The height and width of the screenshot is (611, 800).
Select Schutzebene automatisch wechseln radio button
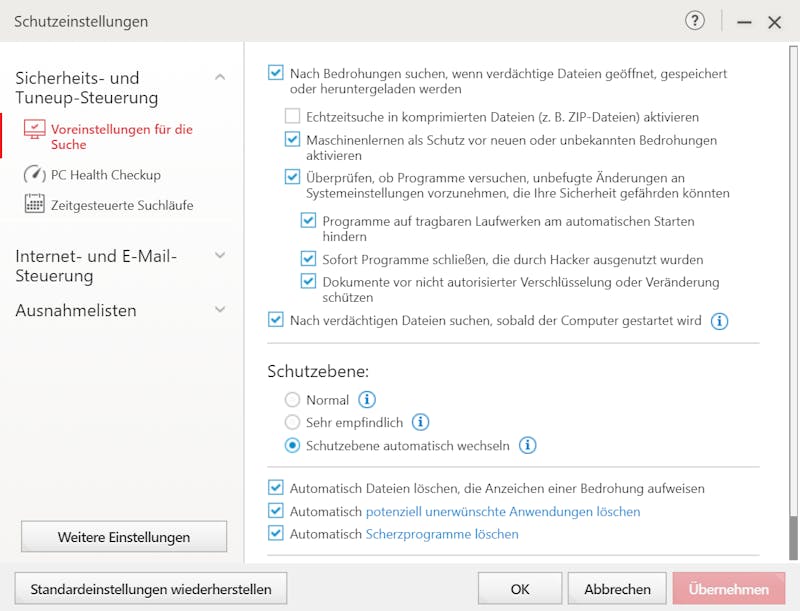click(x=292, y=445)
